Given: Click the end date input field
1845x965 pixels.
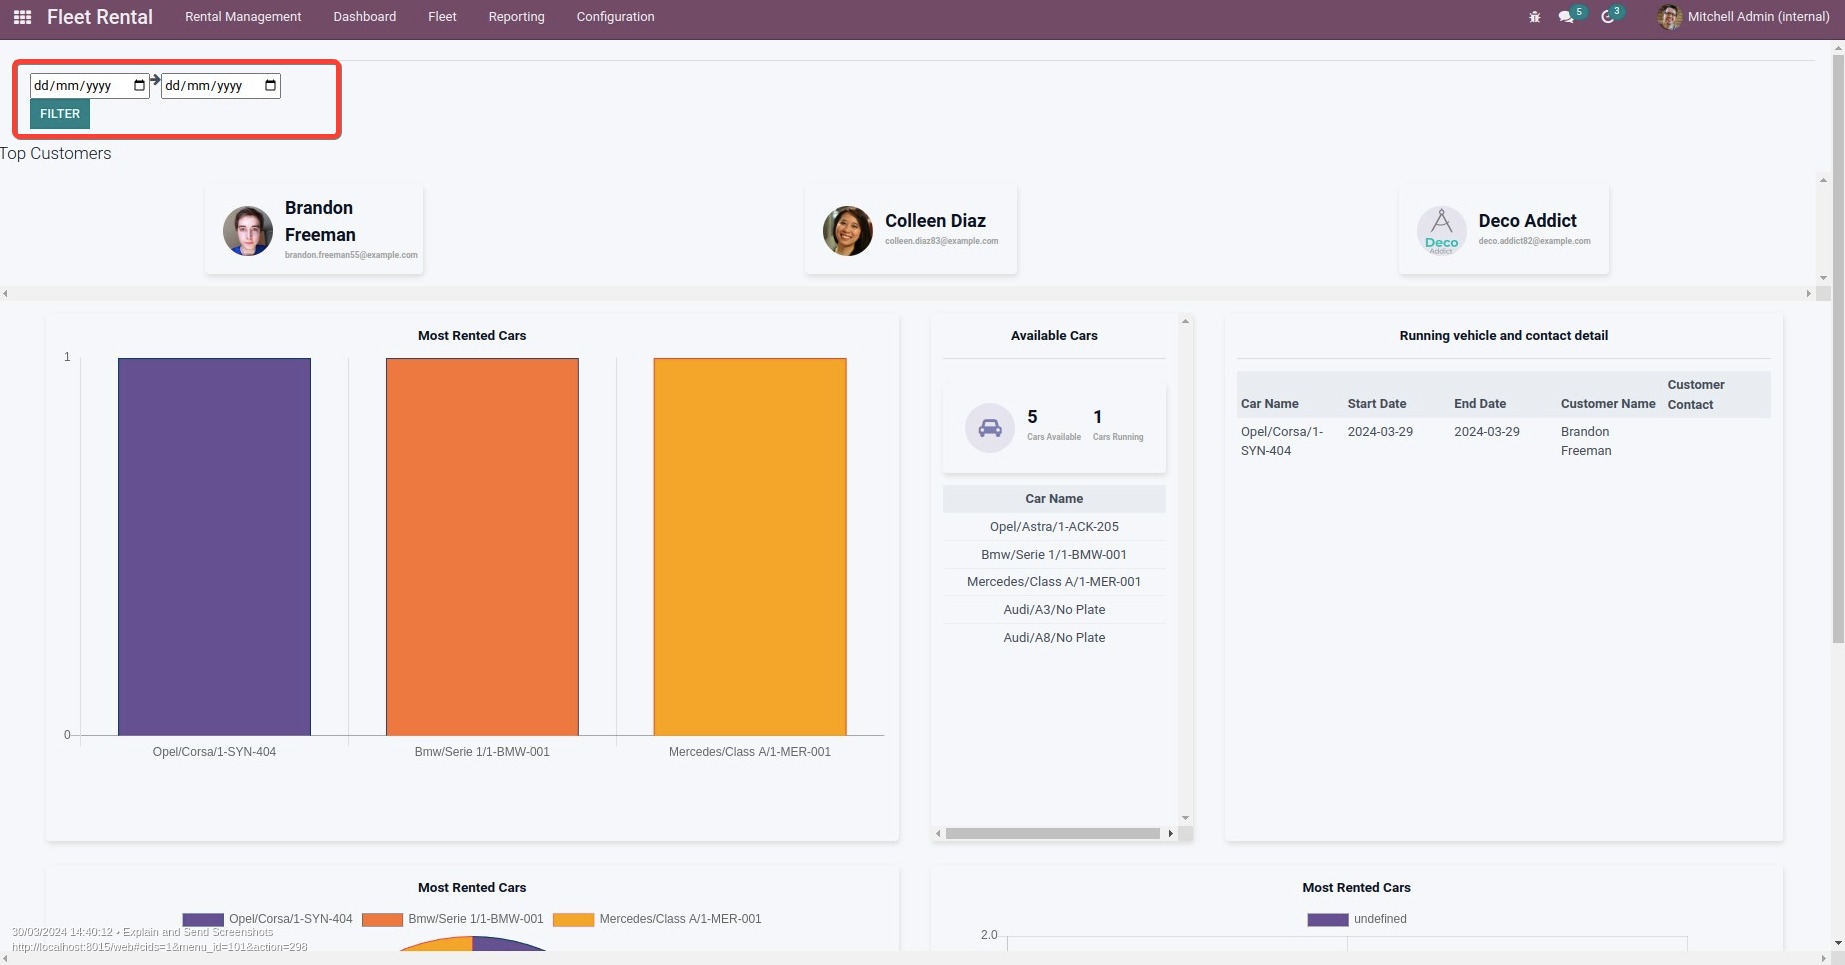Looking at the screenshot, I should point(220,85).
